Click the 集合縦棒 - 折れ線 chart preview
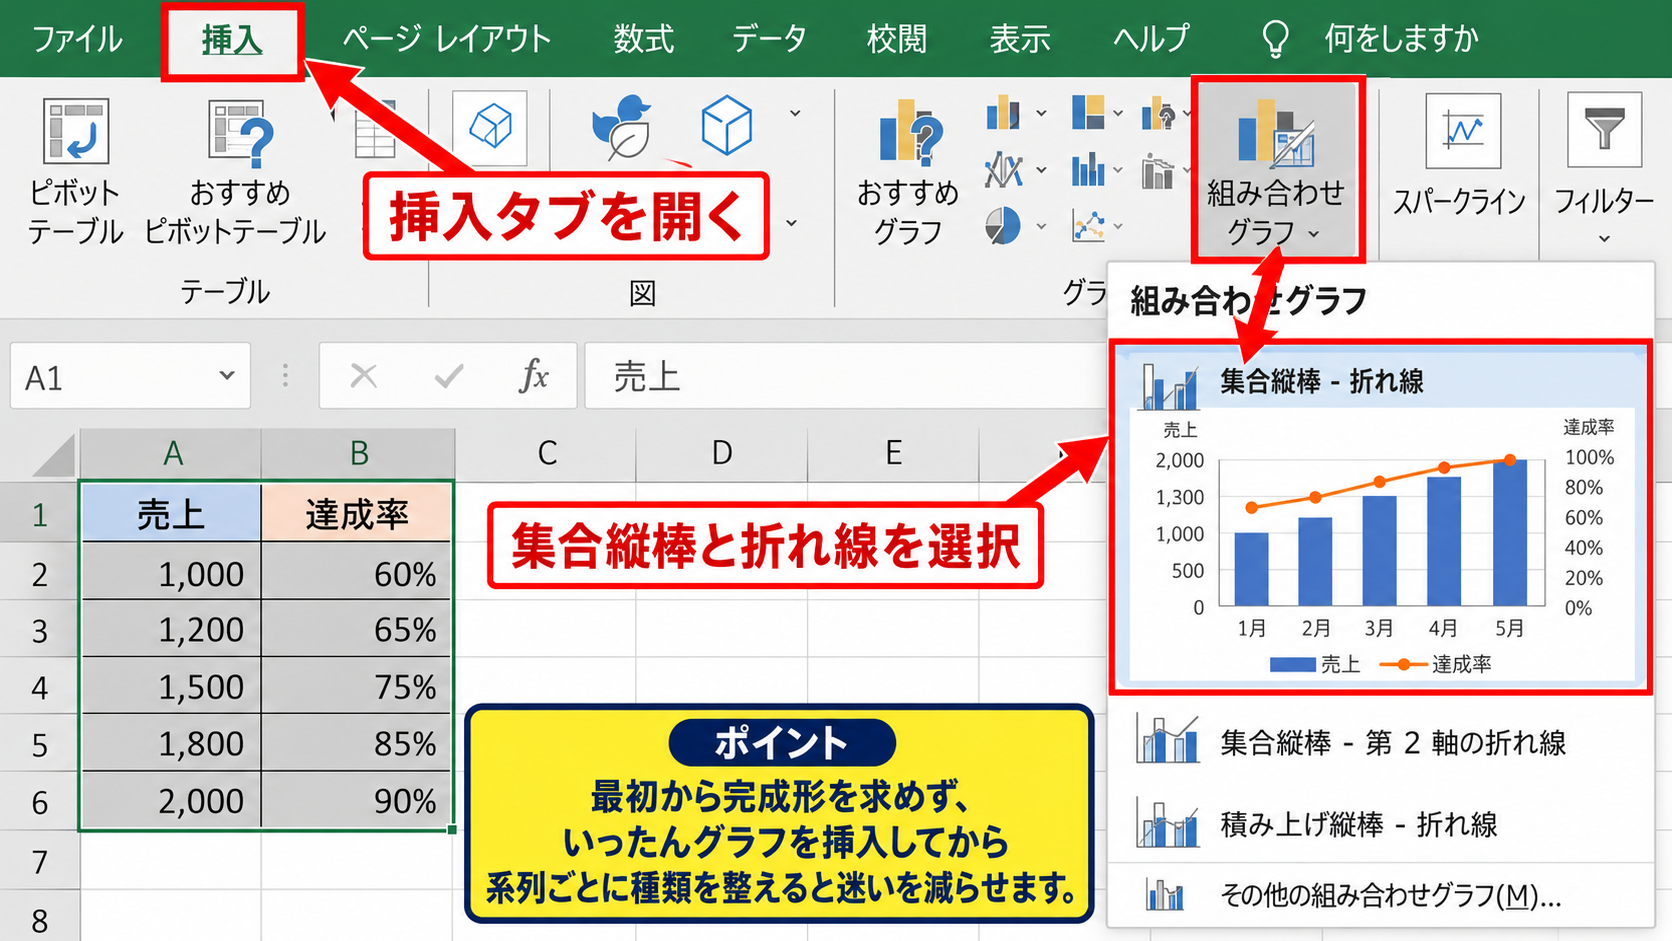The height and width of the screenshot is (941, 1672). 1380,546
